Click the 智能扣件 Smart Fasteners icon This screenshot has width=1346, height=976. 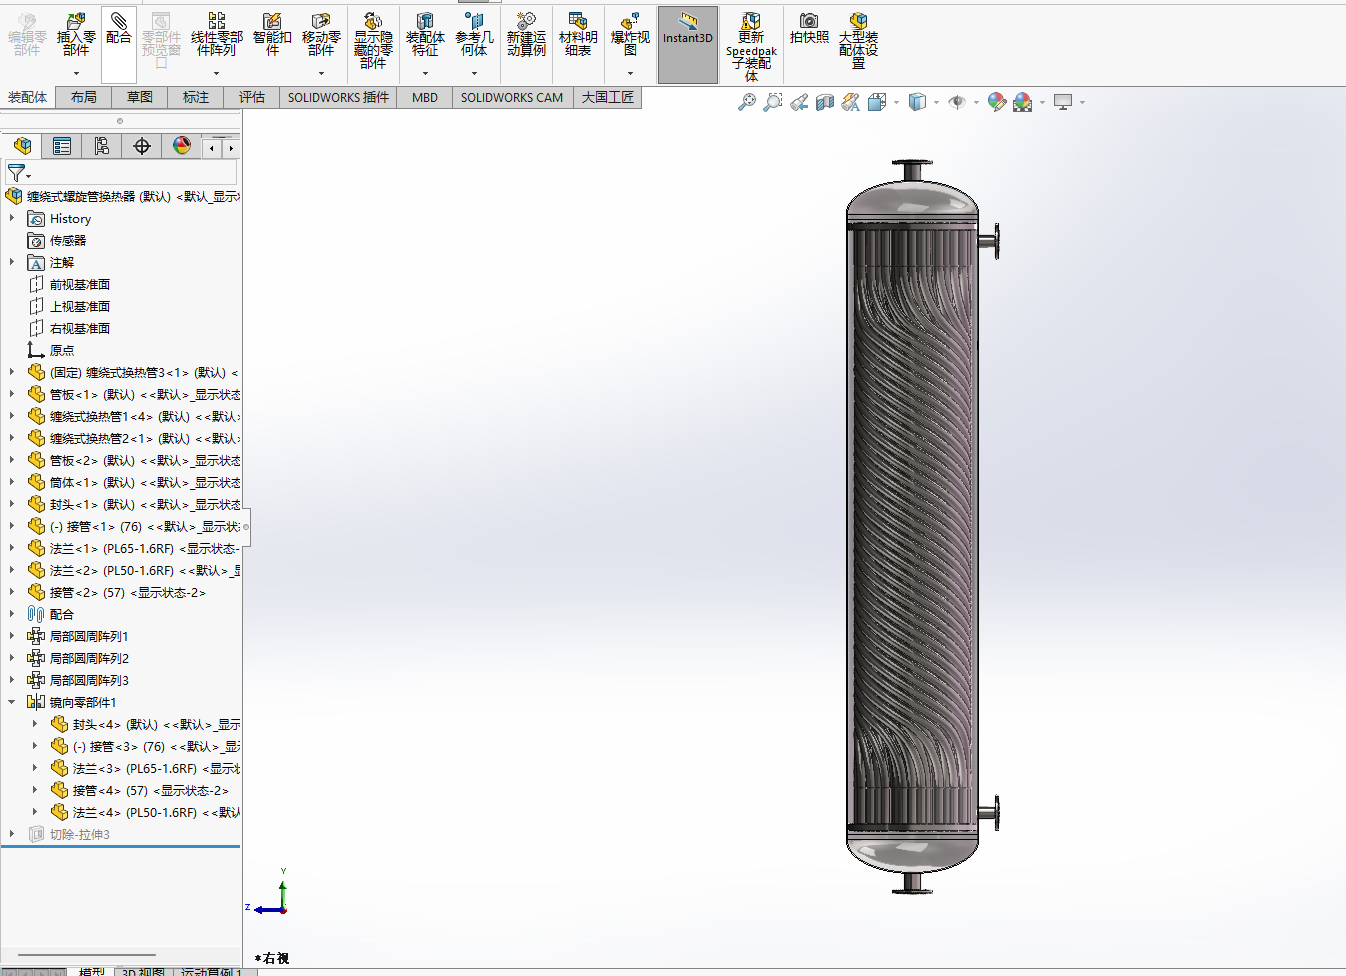click(x=272, y=21)
